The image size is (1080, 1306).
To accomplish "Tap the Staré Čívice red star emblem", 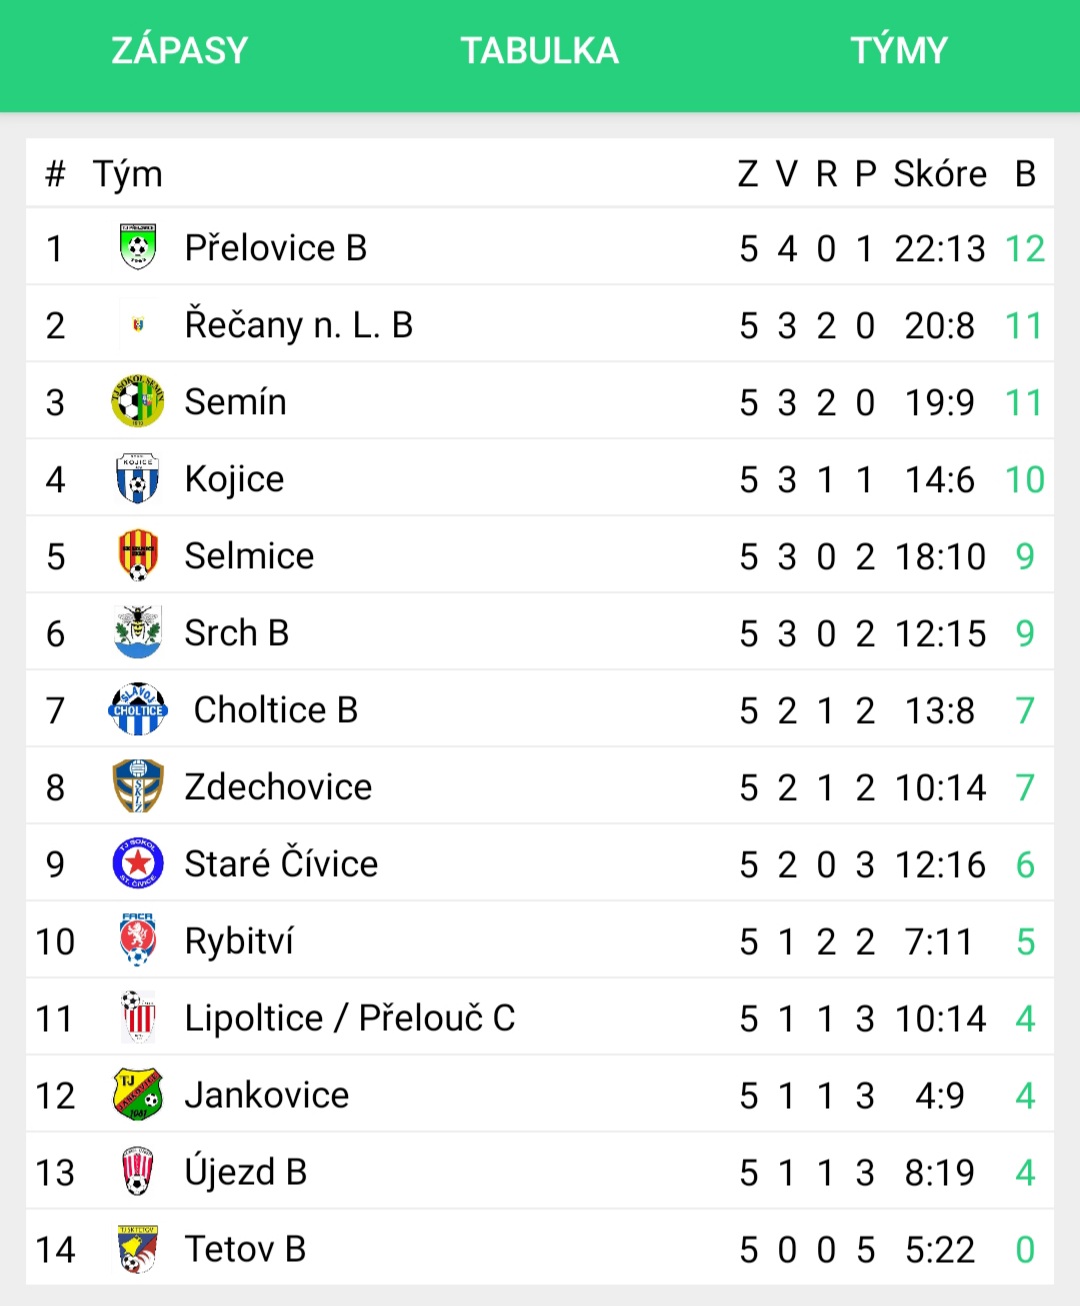I will pyautogui.click(x=138, y=863).
